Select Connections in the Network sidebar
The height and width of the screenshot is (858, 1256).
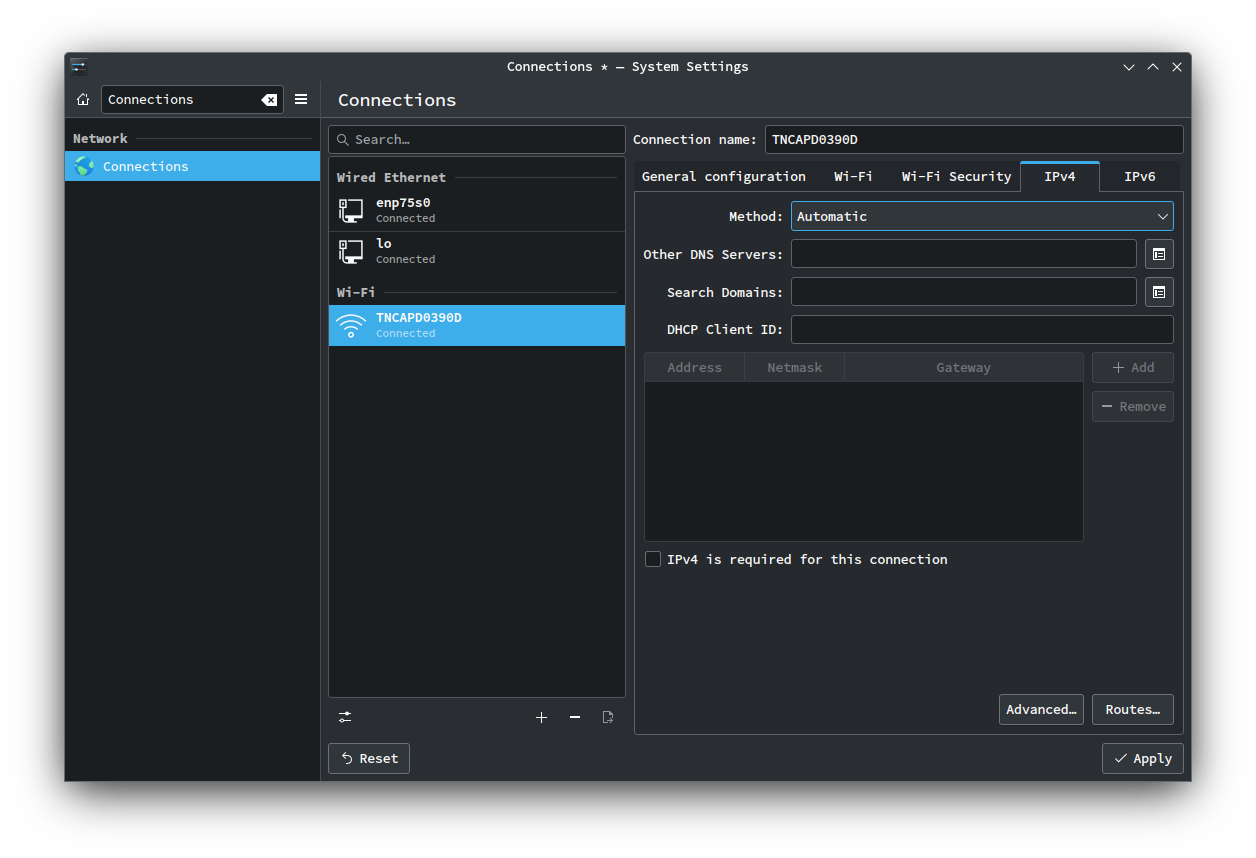192,166
